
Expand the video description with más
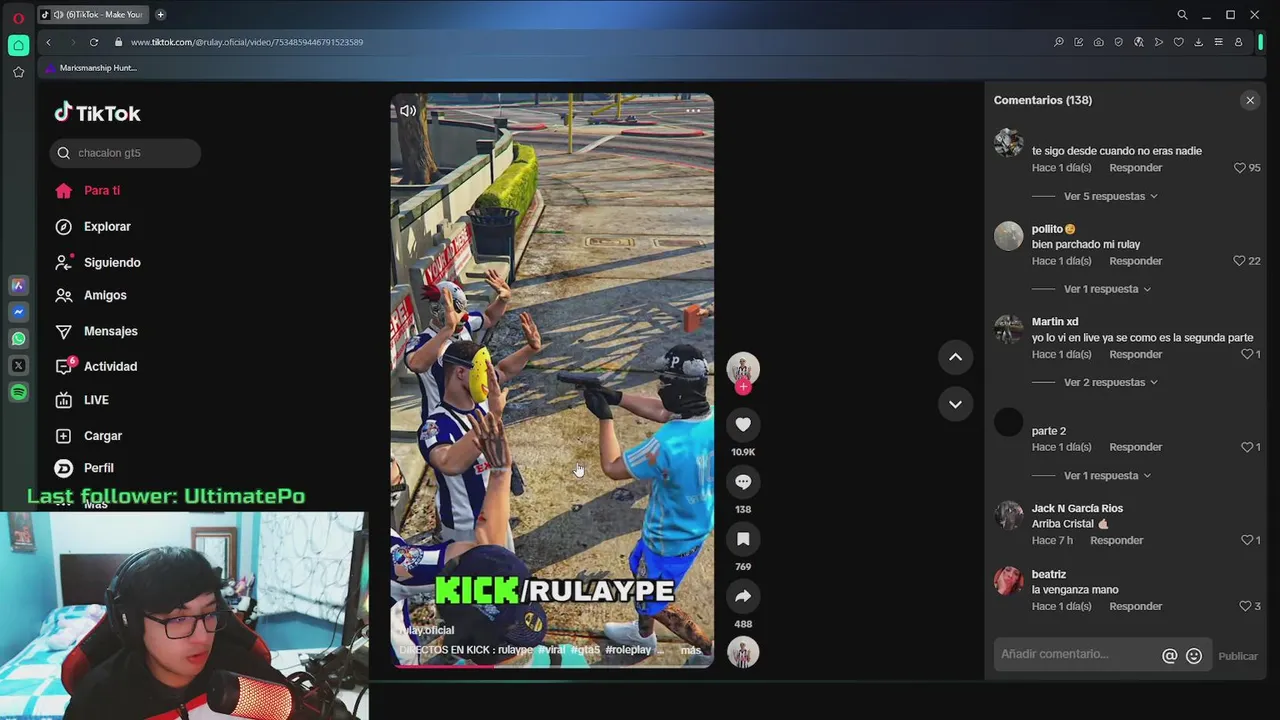pyautogui.click(x=691, y=650)
